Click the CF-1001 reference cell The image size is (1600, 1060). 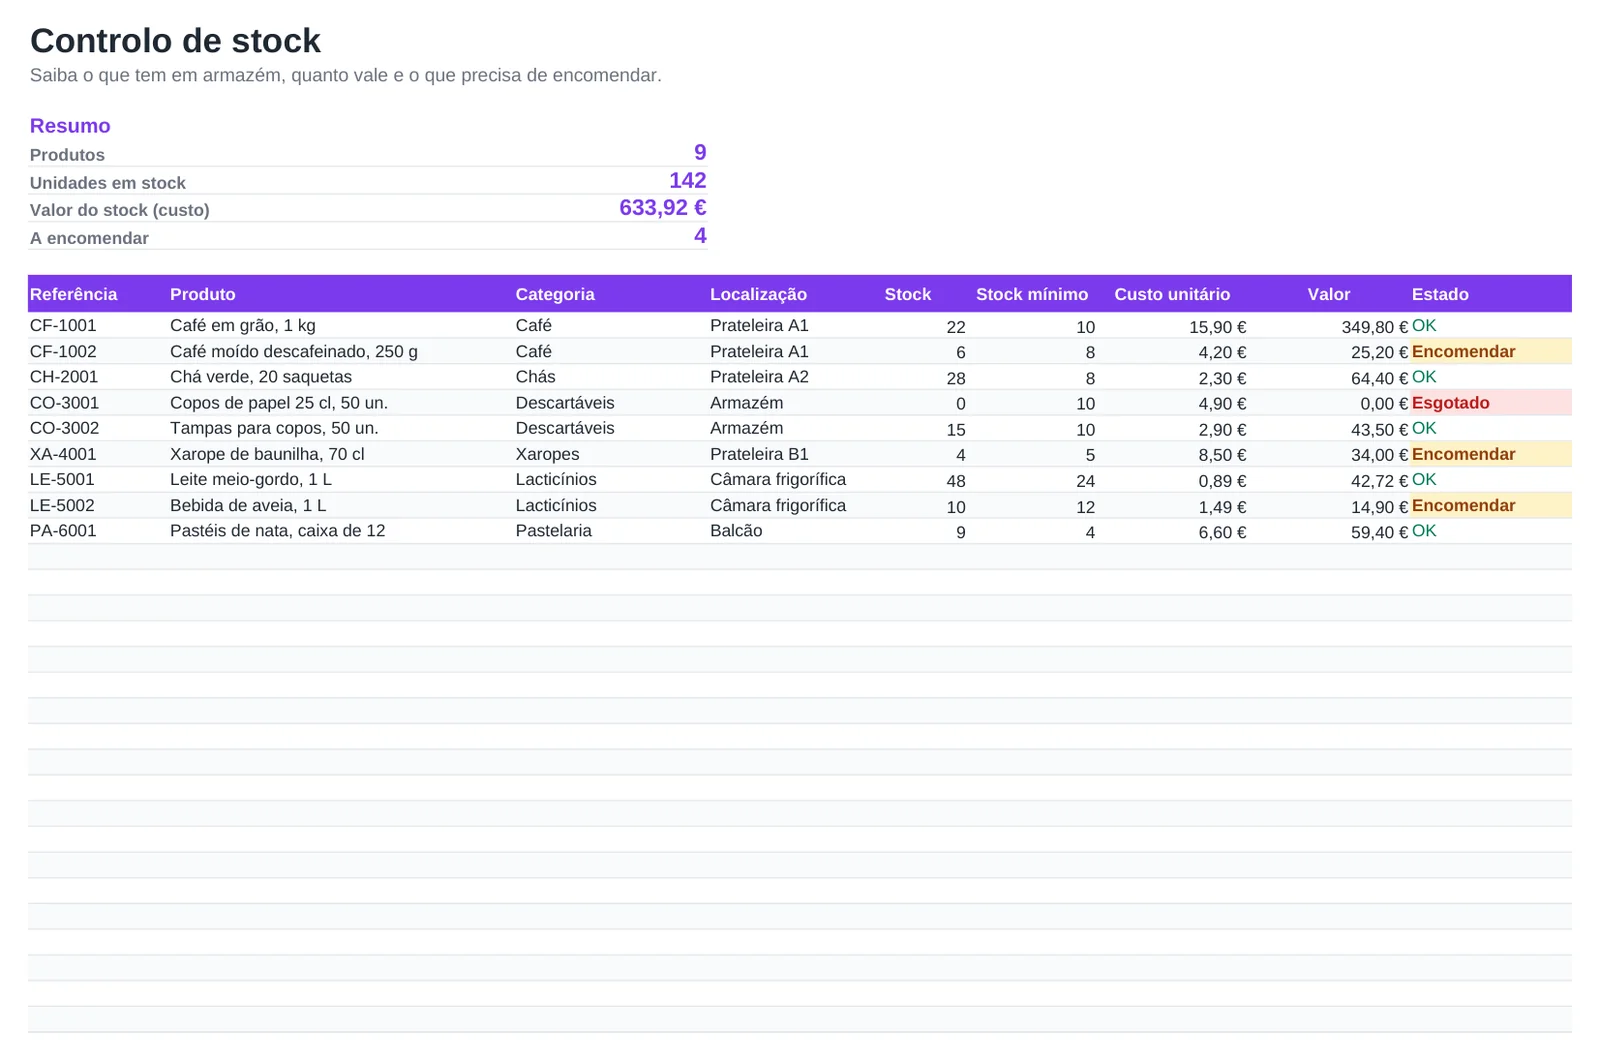pos(63,326)
